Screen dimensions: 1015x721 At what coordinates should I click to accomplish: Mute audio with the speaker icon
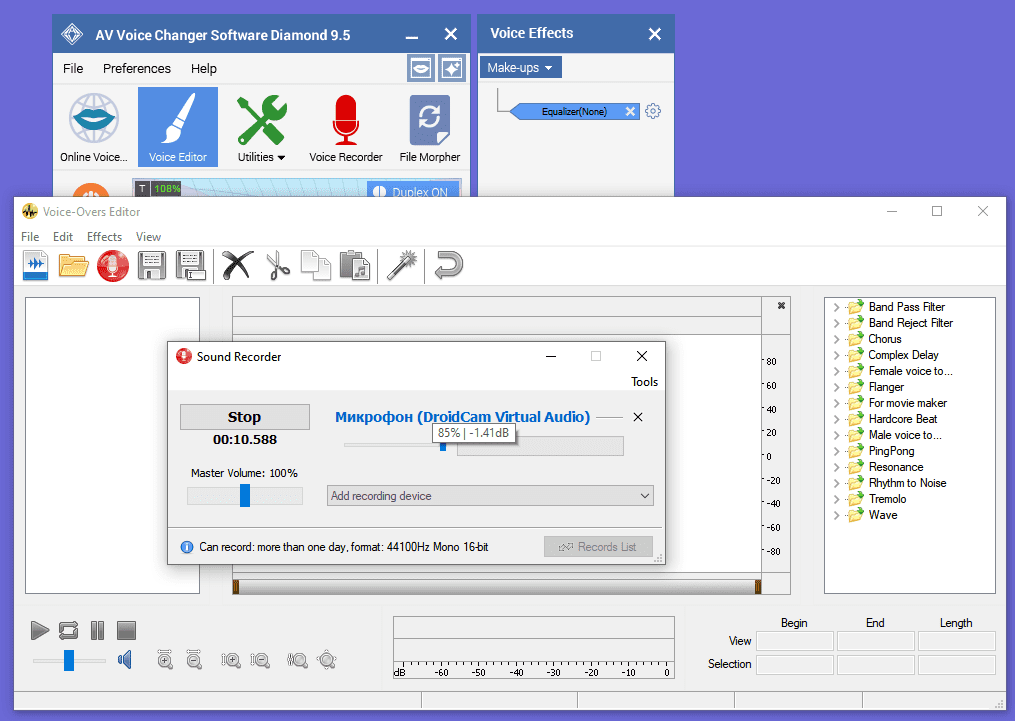click(x=125, y=660)
